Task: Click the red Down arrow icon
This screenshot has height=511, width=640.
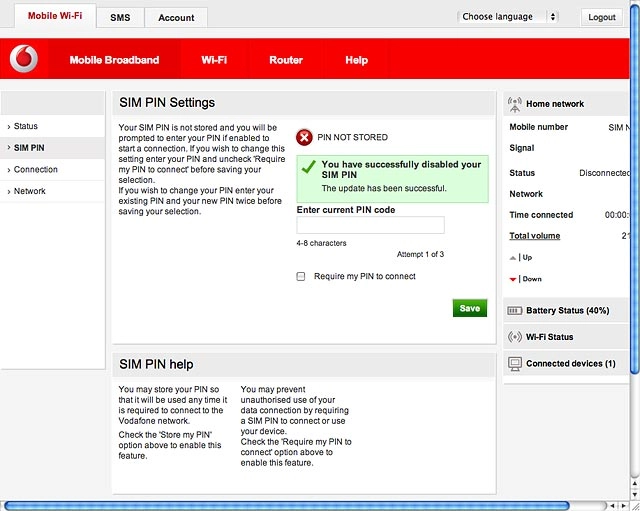Action: [x=513, y=280]
